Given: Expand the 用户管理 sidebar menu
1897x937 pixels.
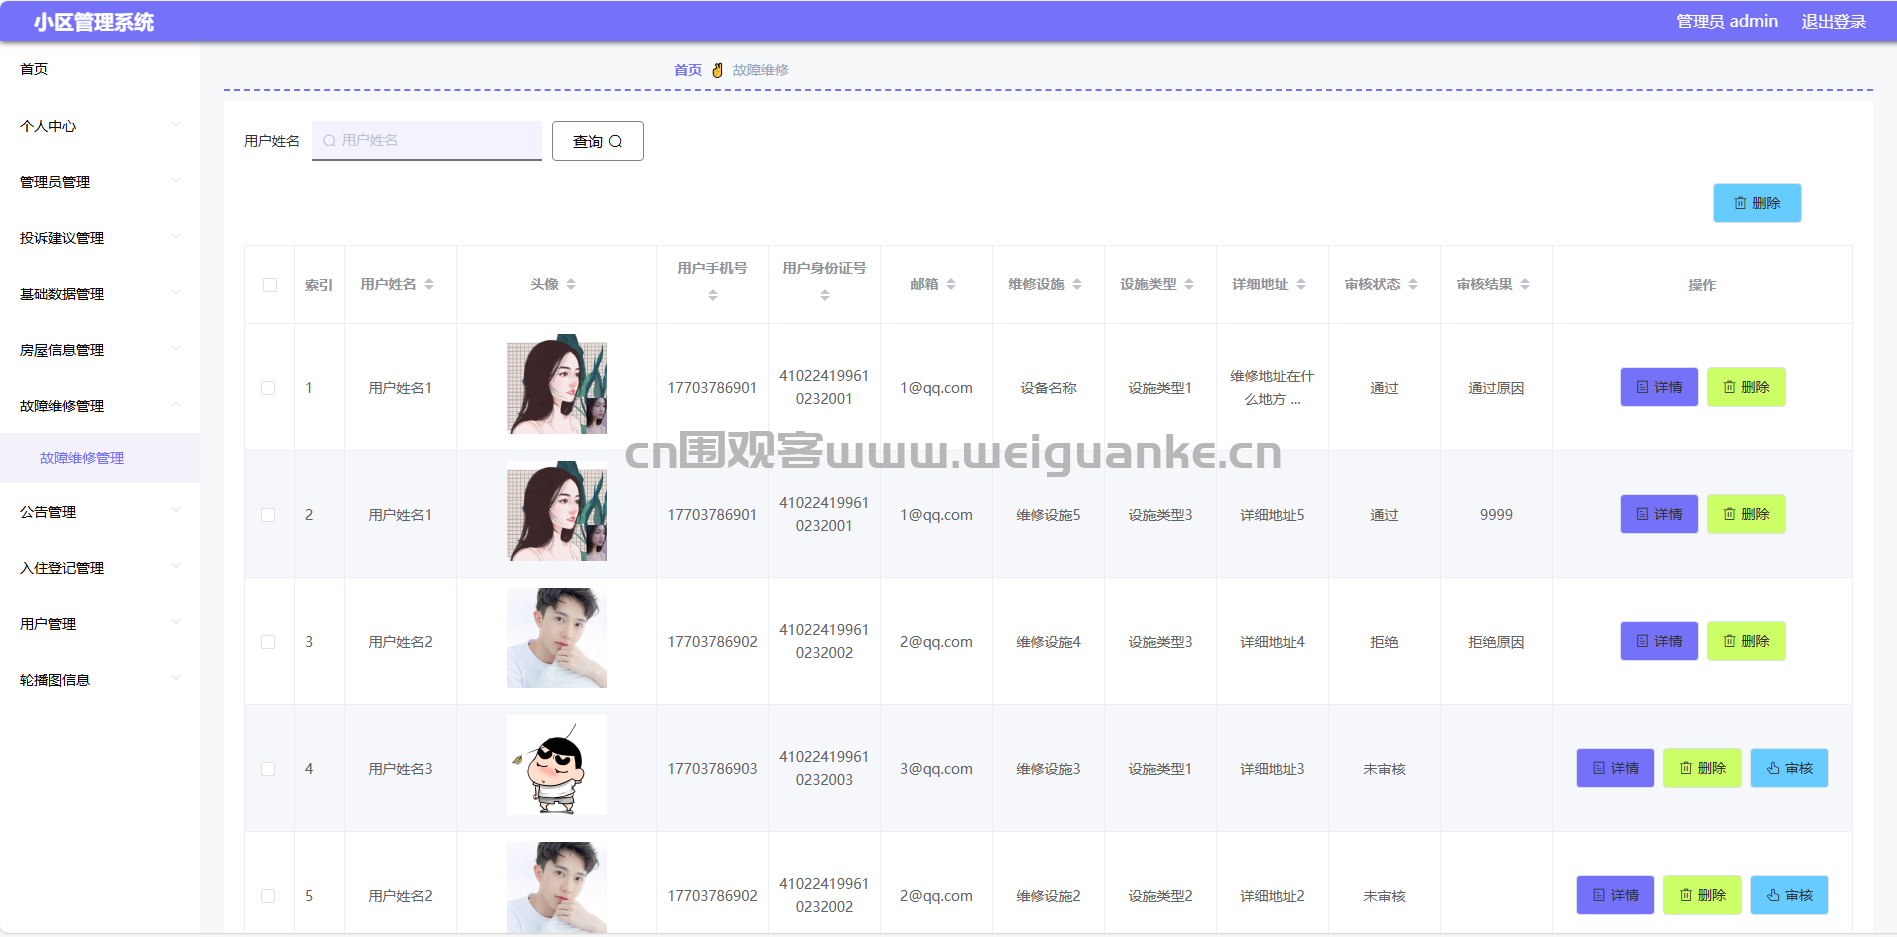Looking at the screenshot, I should [100, 624].
